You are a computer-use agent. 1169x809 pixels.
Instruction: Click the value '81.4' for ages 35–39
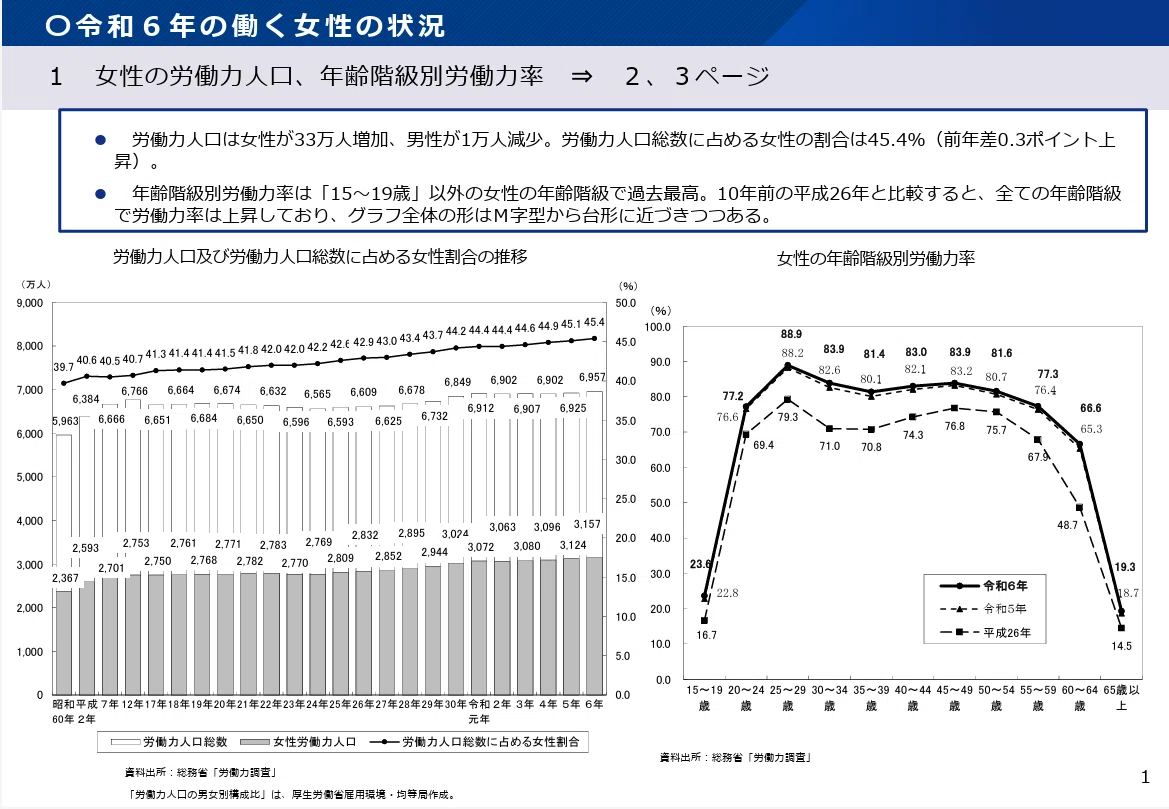pyautogui.click(x=875, y=353)
